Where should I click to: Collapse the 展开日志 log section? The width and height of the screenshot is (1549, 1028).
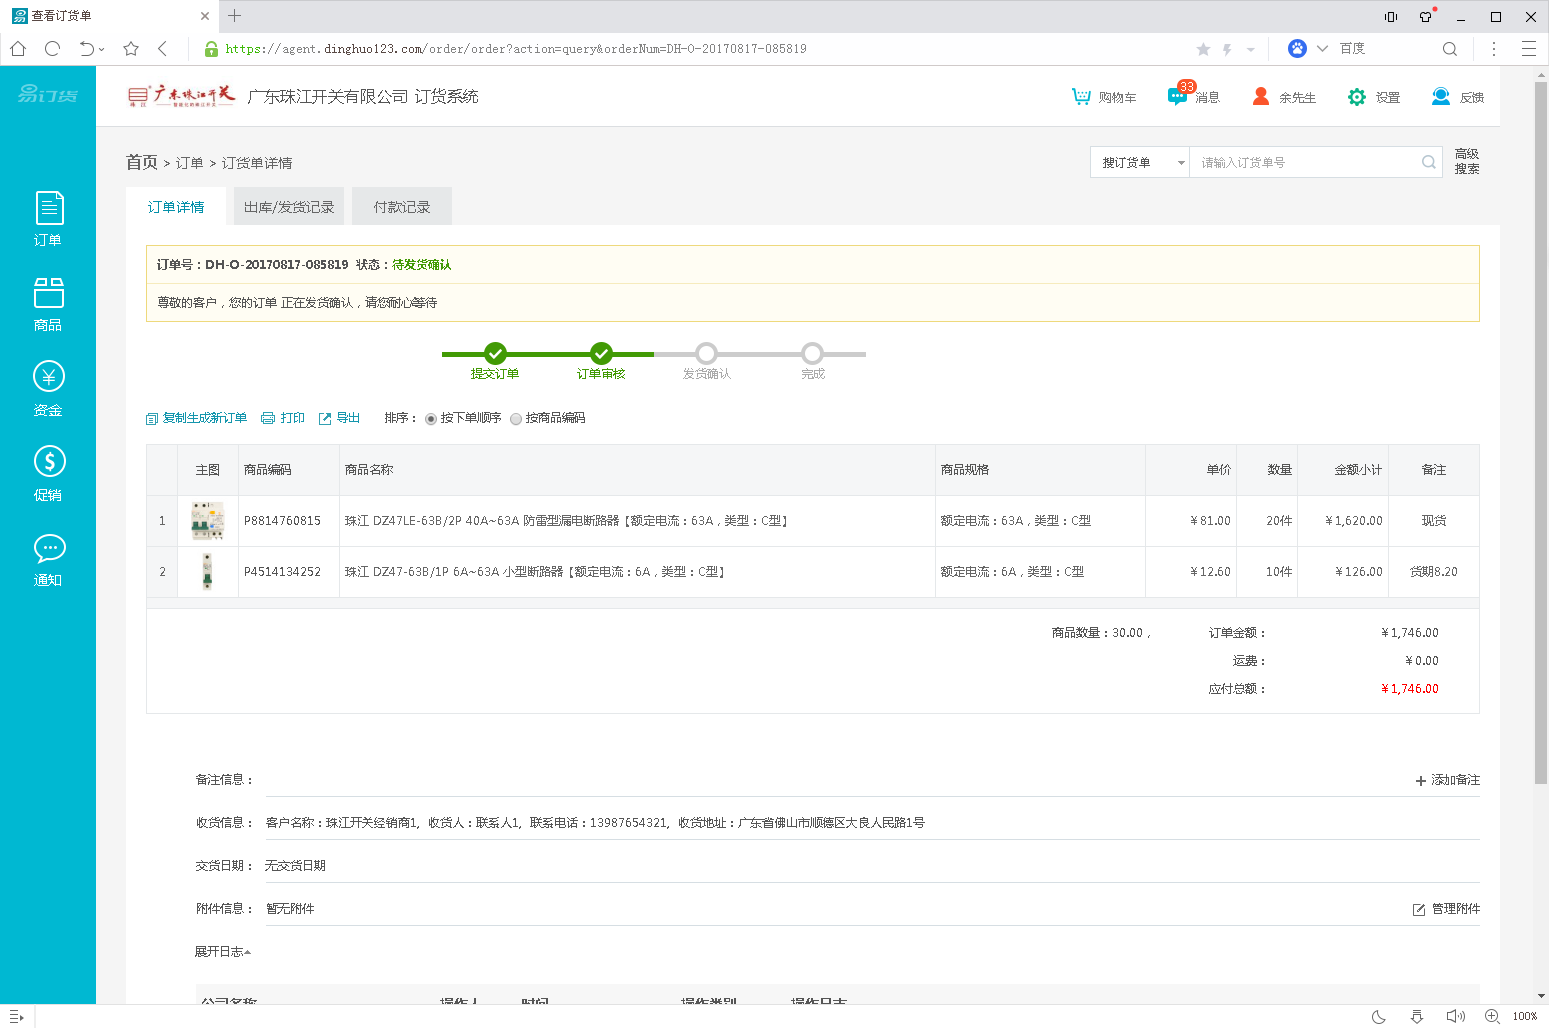pyautogui.click(x=222, y=952)
